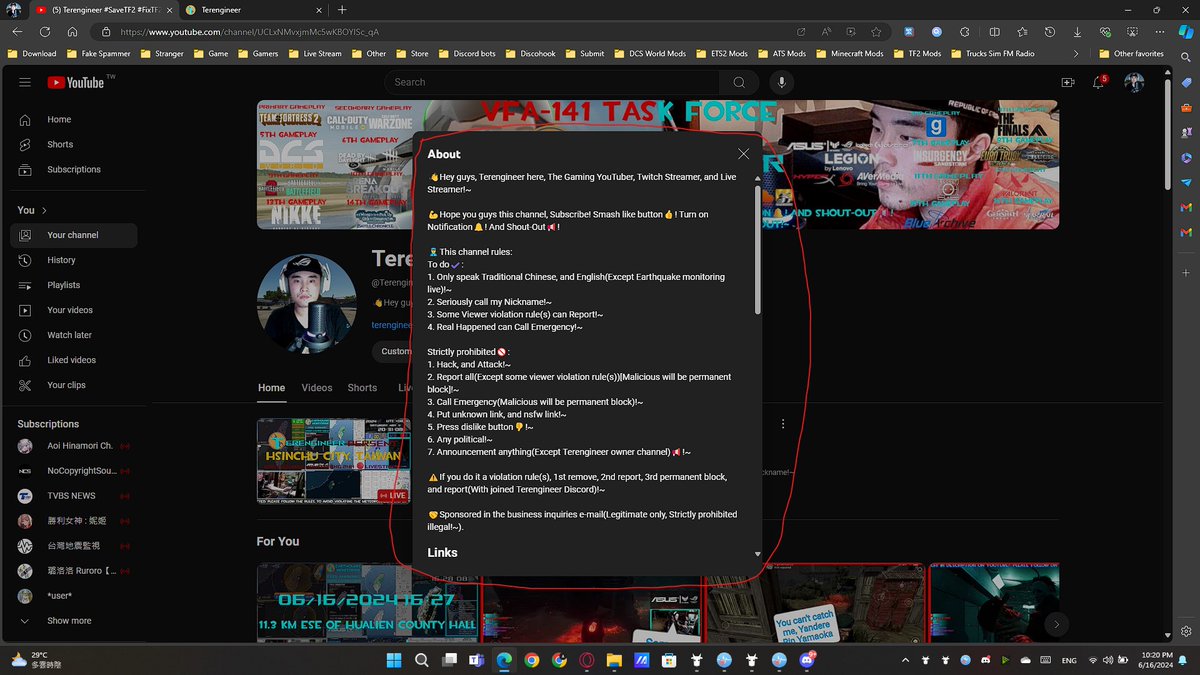Click the next arrow on the For You shelf

1057,624
